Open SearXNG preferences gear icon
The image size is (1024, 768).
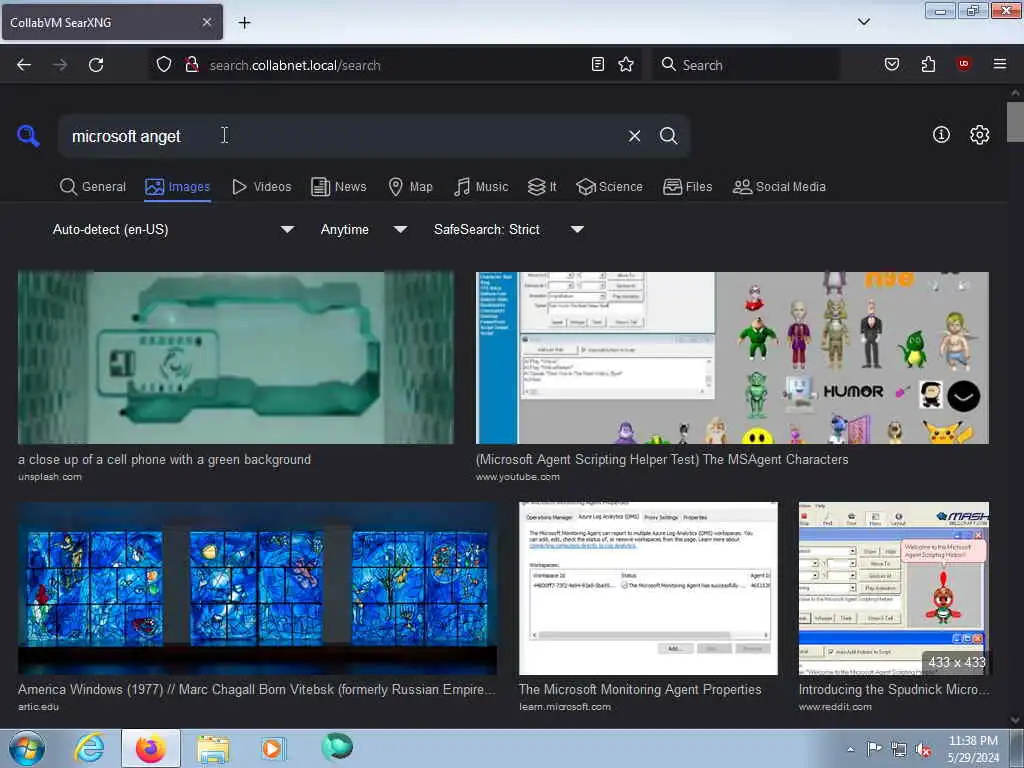[979, 135]
